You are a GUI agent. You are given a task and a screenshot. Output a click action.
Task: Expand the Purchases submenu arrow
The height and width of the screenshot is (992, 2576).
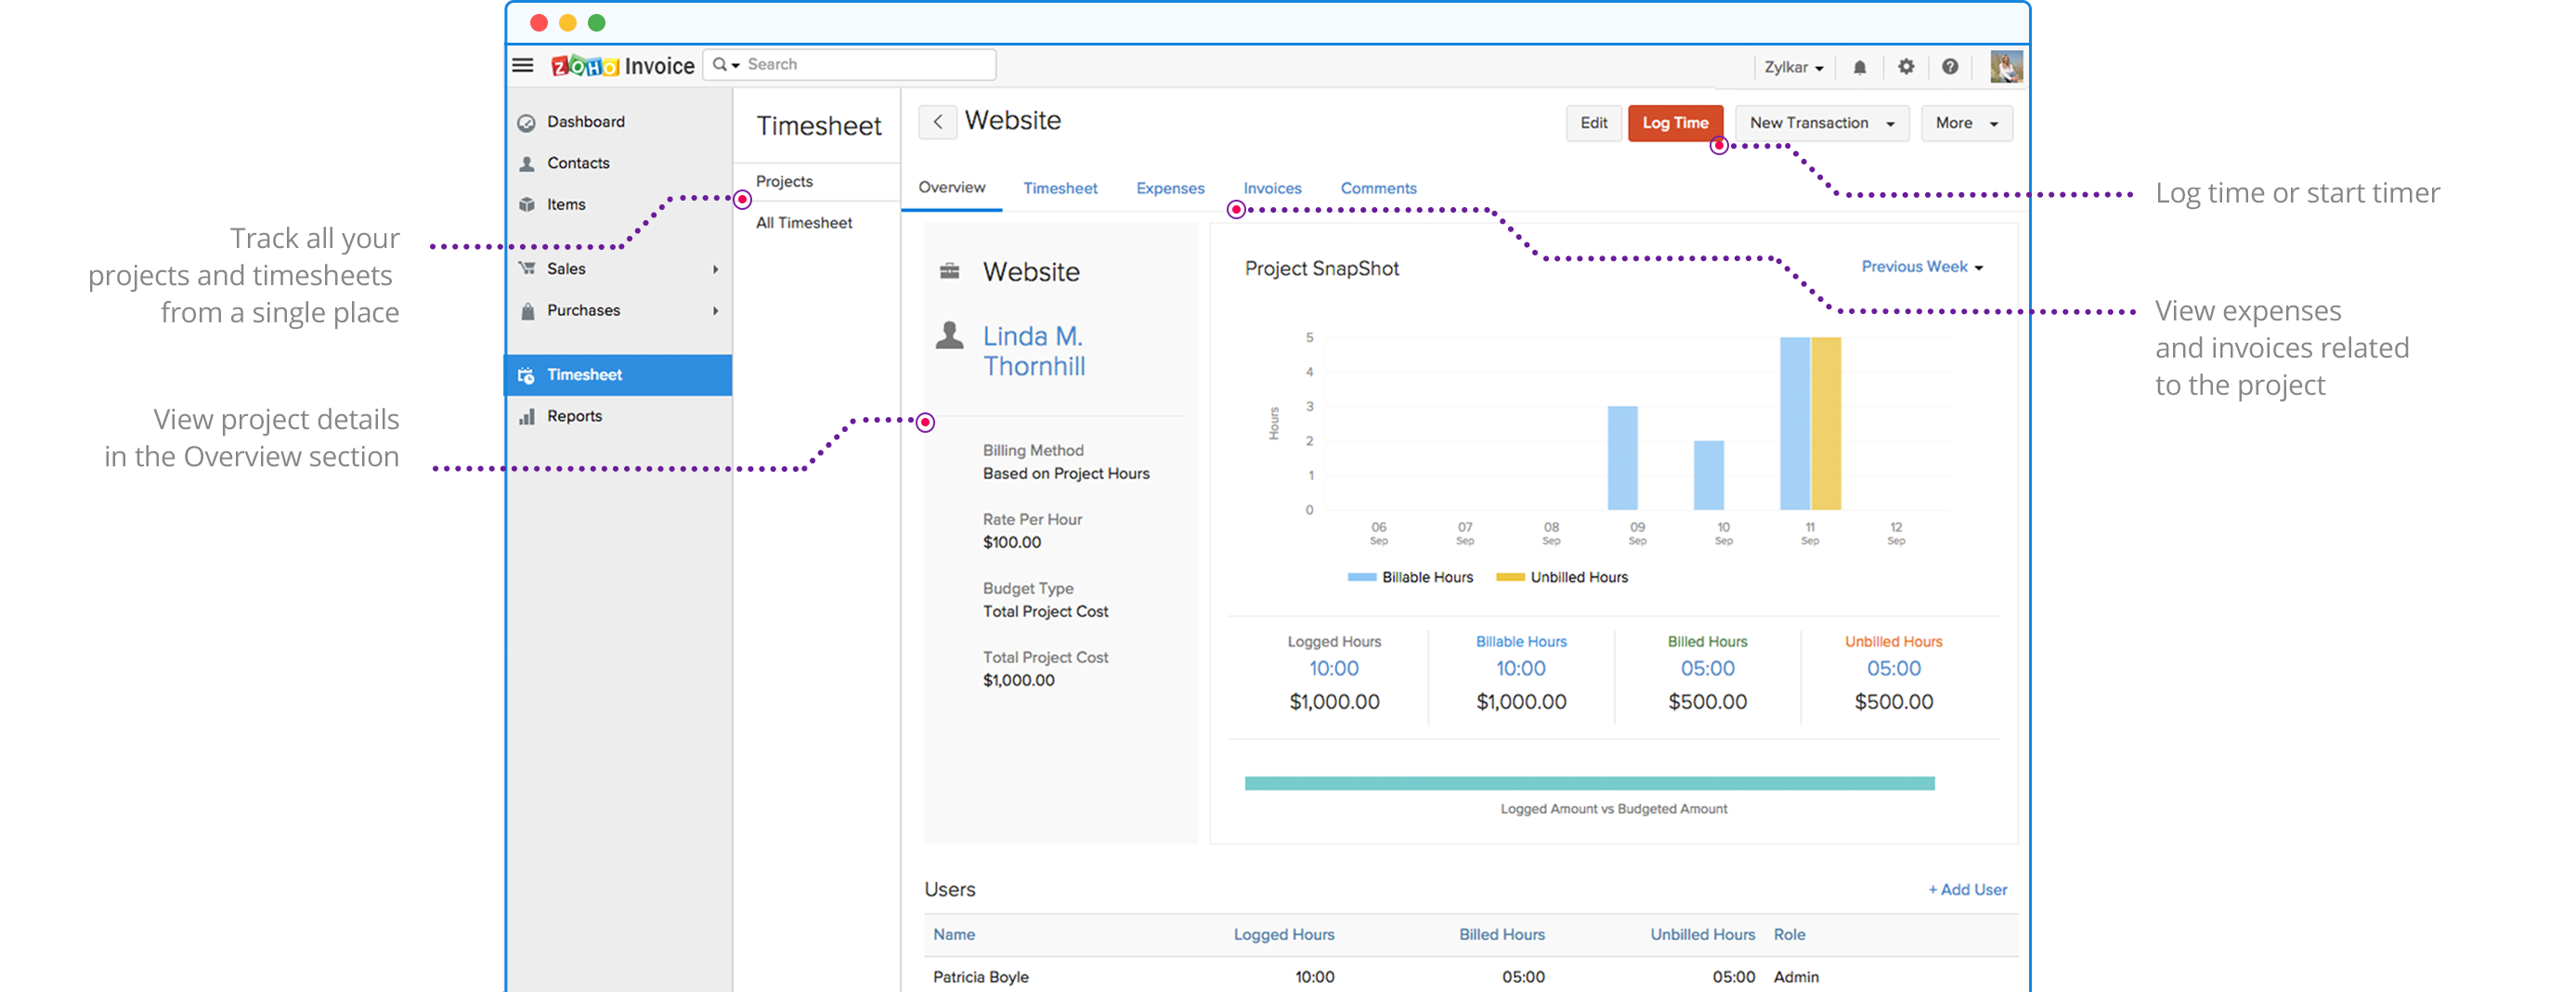click(x=715, y=311)
